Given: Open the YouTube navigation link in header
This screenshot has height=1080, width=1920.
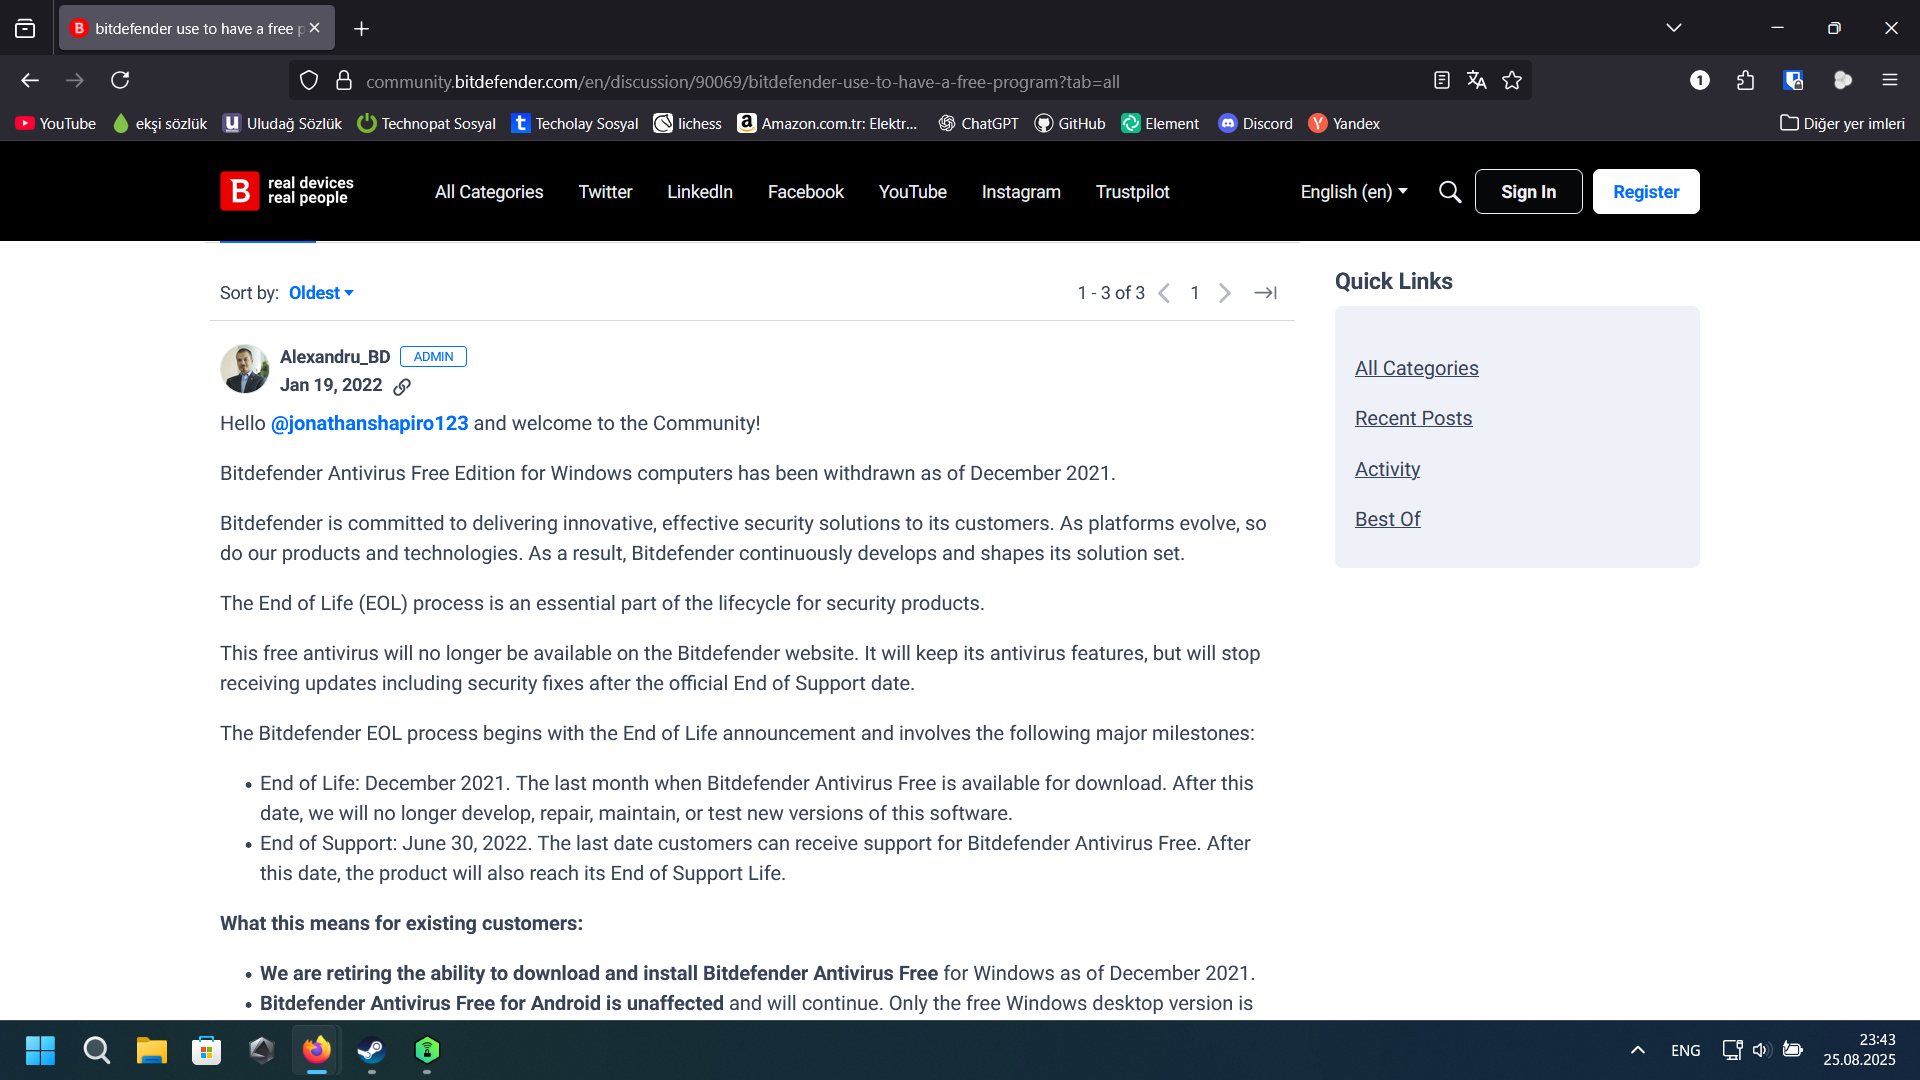Looking at the screenshot, I should pyautogui.click(x=913, y=192).
